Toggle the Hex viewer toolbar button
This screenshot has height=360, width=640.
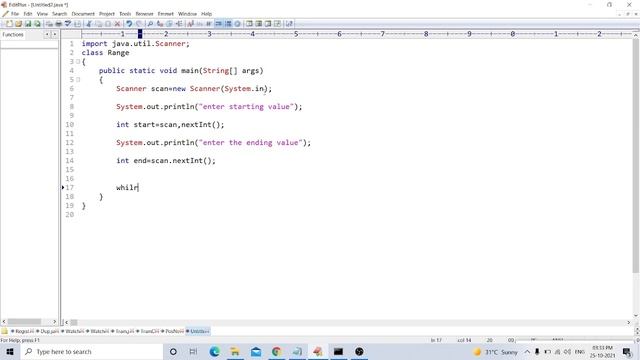click(x=199, y=24)
